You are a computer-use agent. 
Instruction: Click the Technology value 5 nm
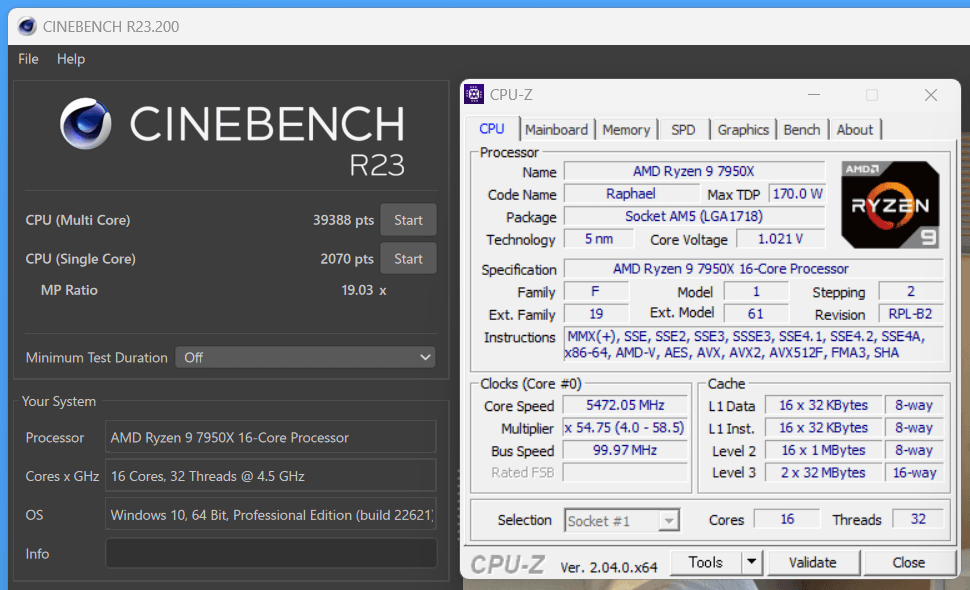point(599,239)
